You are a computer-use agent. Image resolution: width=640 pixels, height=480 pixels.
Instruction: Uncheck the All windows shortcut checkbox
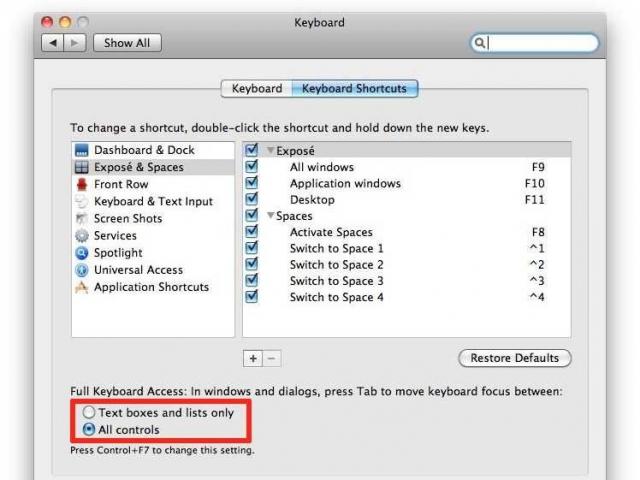click(252, 167)
